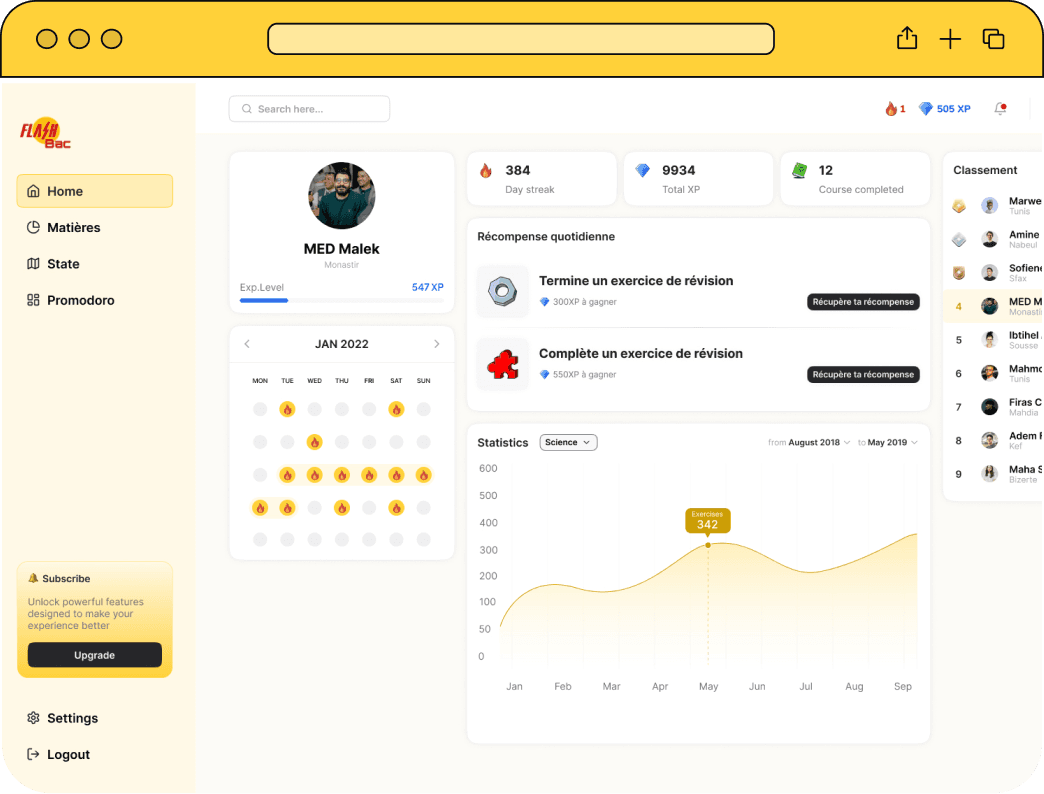This screenshot has height=794, width=1044.
Task: Click the Exp.Level progress bar
Action: [x=341, y=300]
